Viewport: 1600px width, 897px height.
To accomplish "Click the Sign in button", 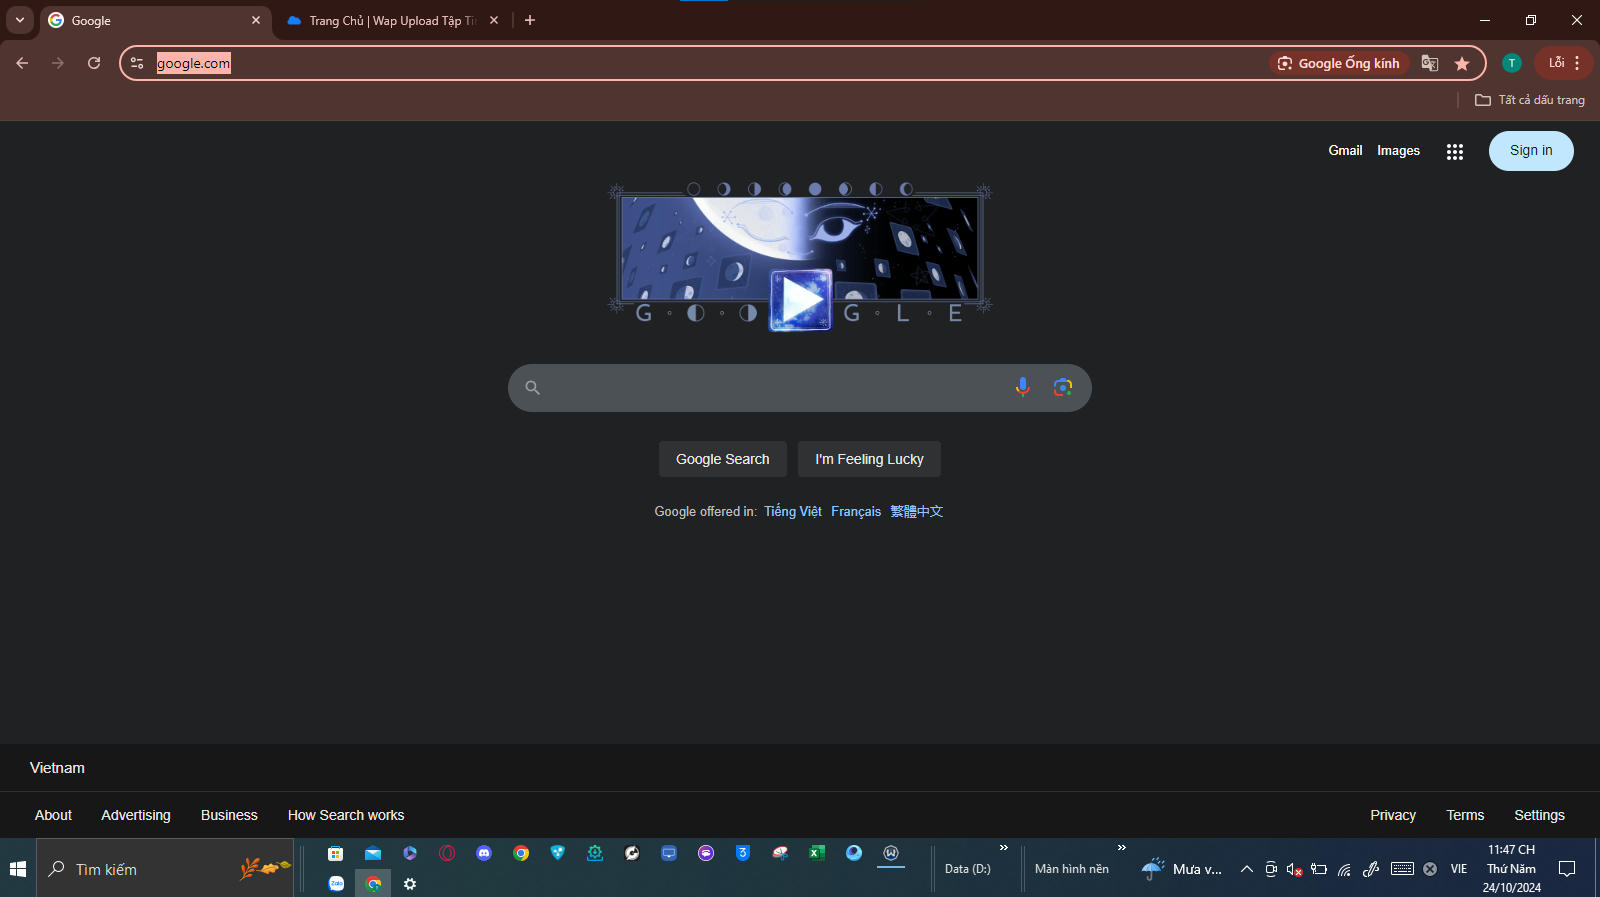I will tap(1531, 151).
